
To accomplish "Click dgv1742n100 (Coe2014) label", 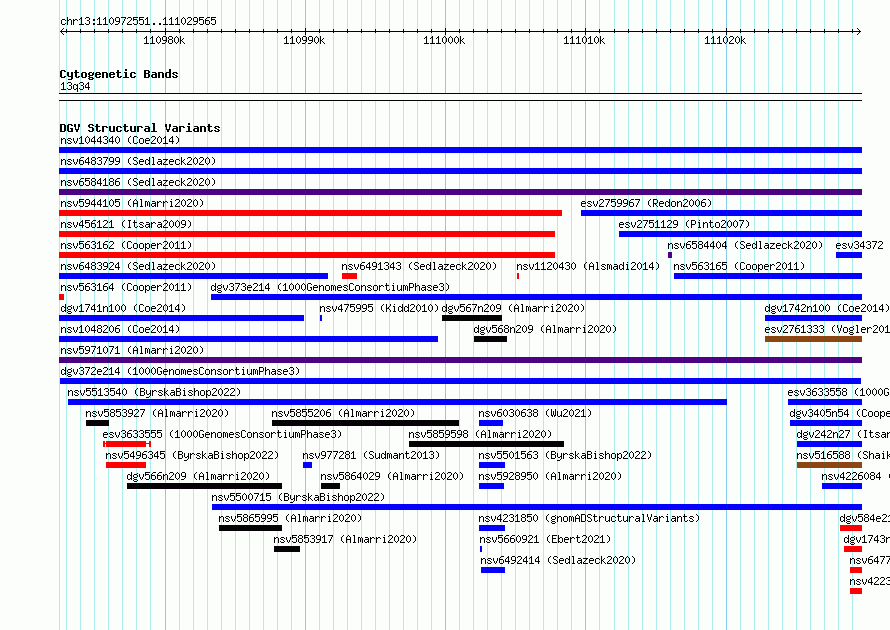I will point(827,308).
